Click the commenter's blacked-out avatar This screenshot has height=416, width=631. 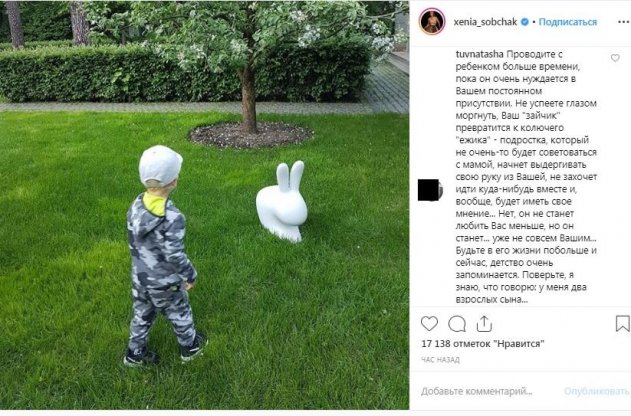tap(430, 190)
